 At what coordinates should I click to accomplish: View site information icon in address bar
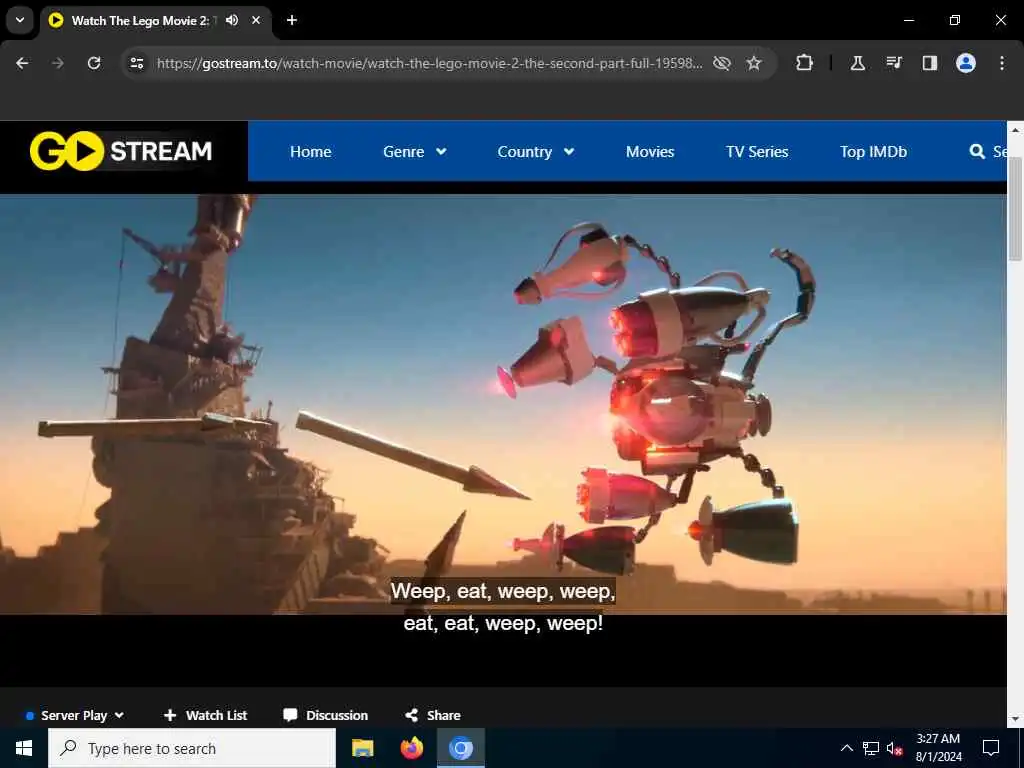[136, 63]
